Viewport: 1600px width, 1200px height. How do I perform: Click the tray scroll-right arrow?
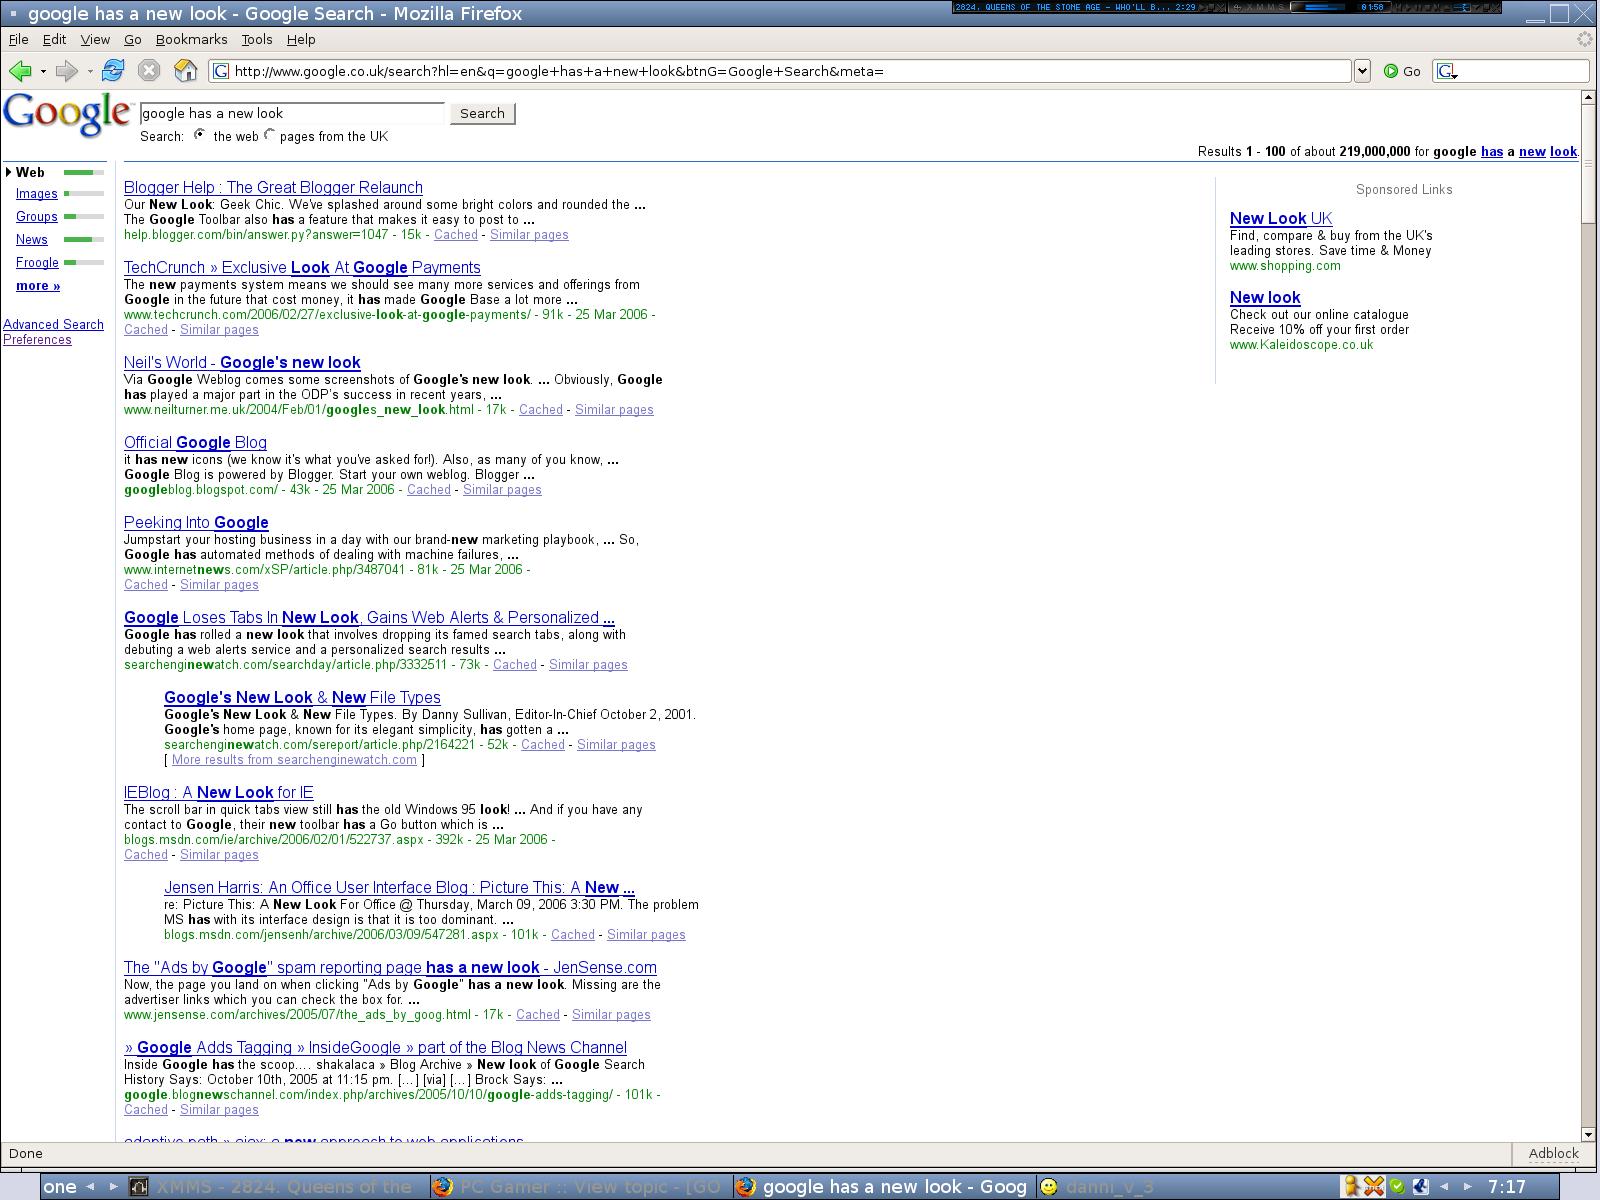tap(1470, 1187)
